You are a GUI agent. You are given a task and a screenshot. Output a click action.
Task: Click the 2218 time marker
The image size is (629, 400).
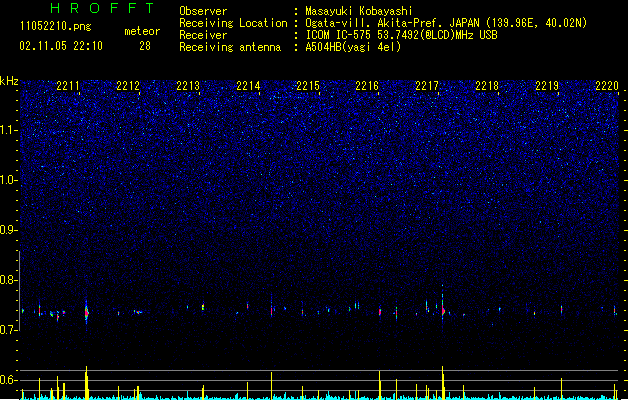tap(487, 85)
